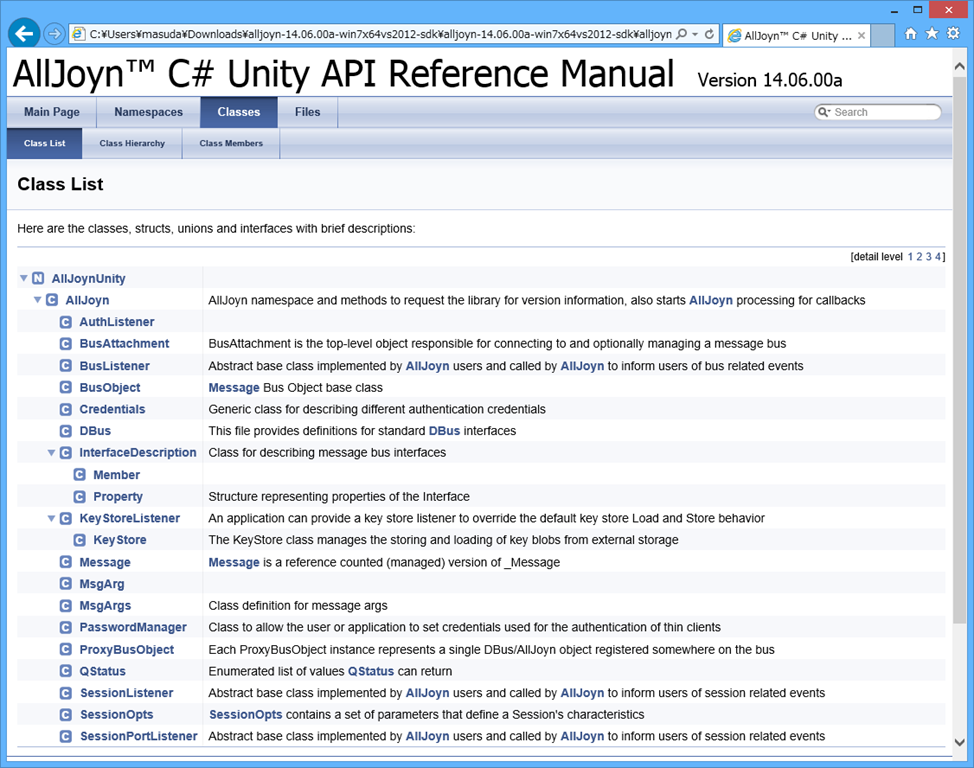Set detail level to 3
The image size is (974, 768).
pyautogui.click(x=929, y=257)
